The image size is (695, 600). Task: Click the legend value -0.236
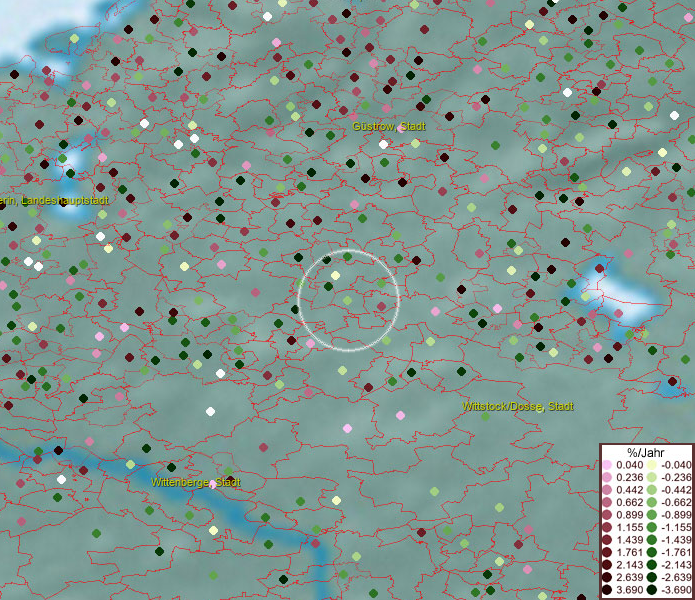676,477
